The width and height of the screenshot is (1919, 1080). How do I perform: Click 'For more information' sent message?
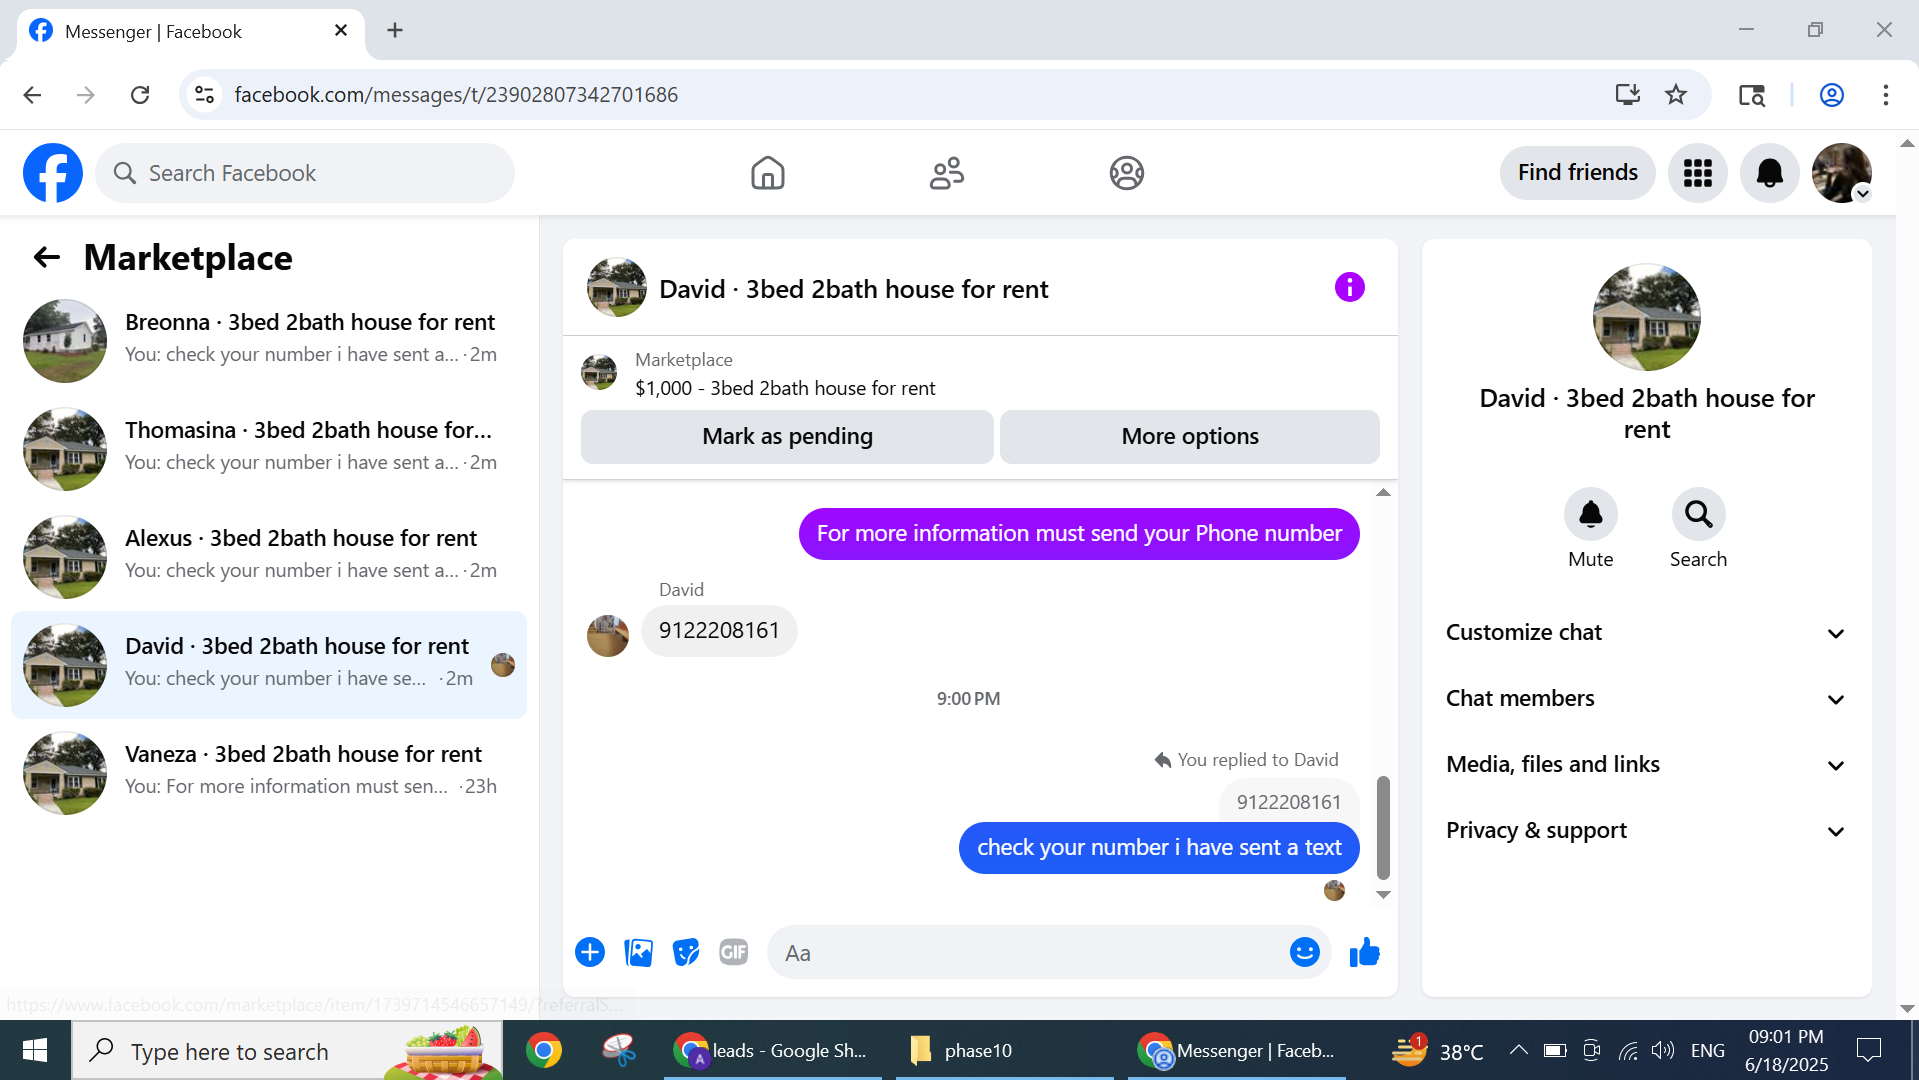[x=1079, y=534]
